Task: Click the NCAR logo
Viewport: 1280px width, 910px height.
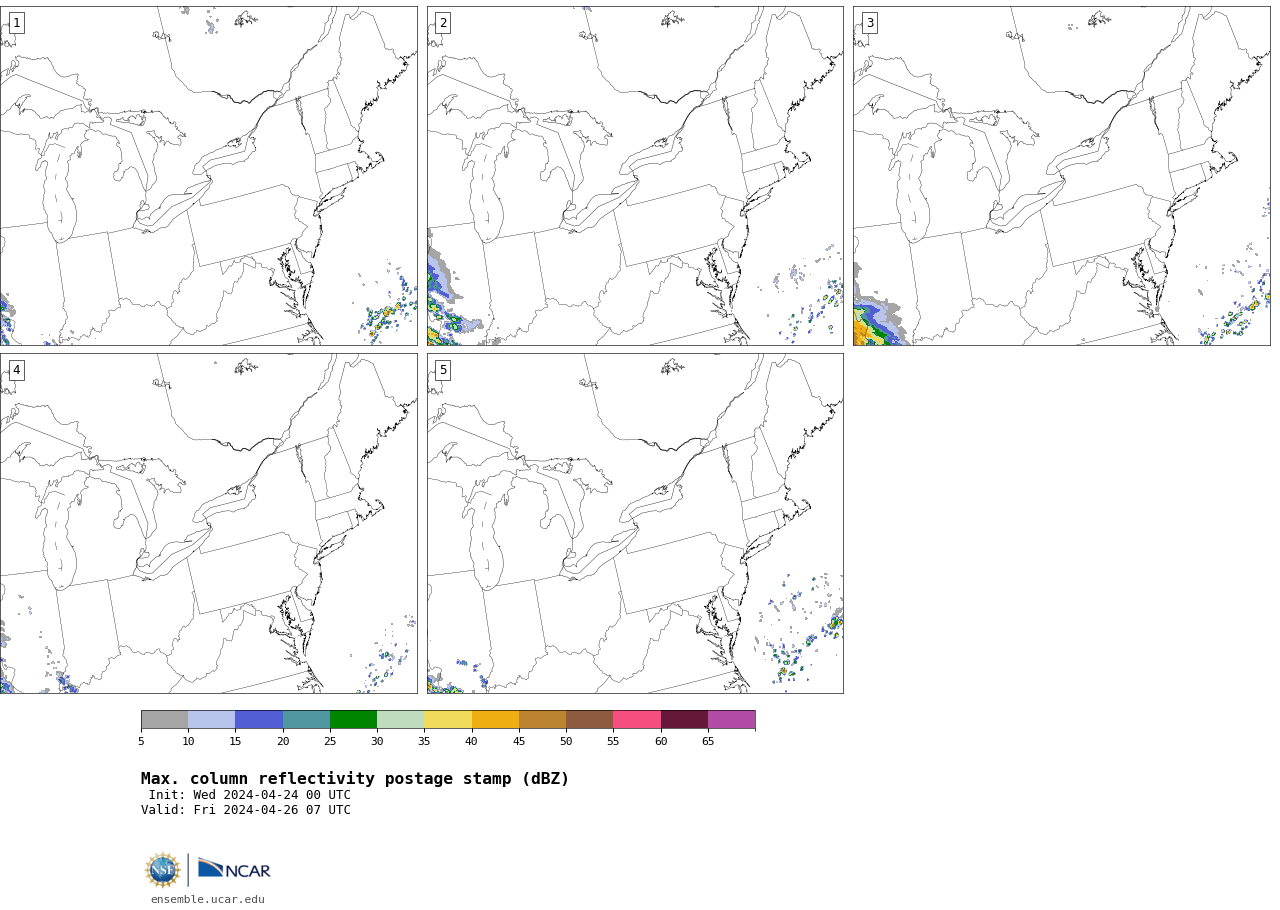Action: [x=234, y=870]
